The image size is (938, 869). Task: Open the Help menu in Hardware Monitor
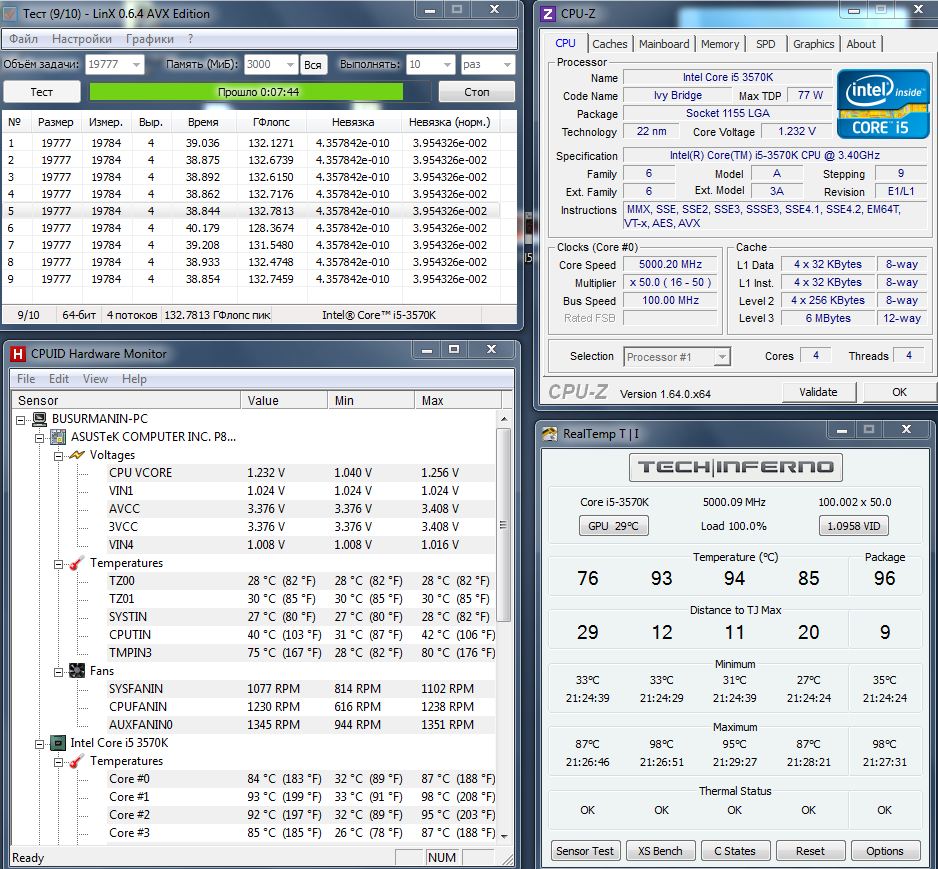pos(134,379)
